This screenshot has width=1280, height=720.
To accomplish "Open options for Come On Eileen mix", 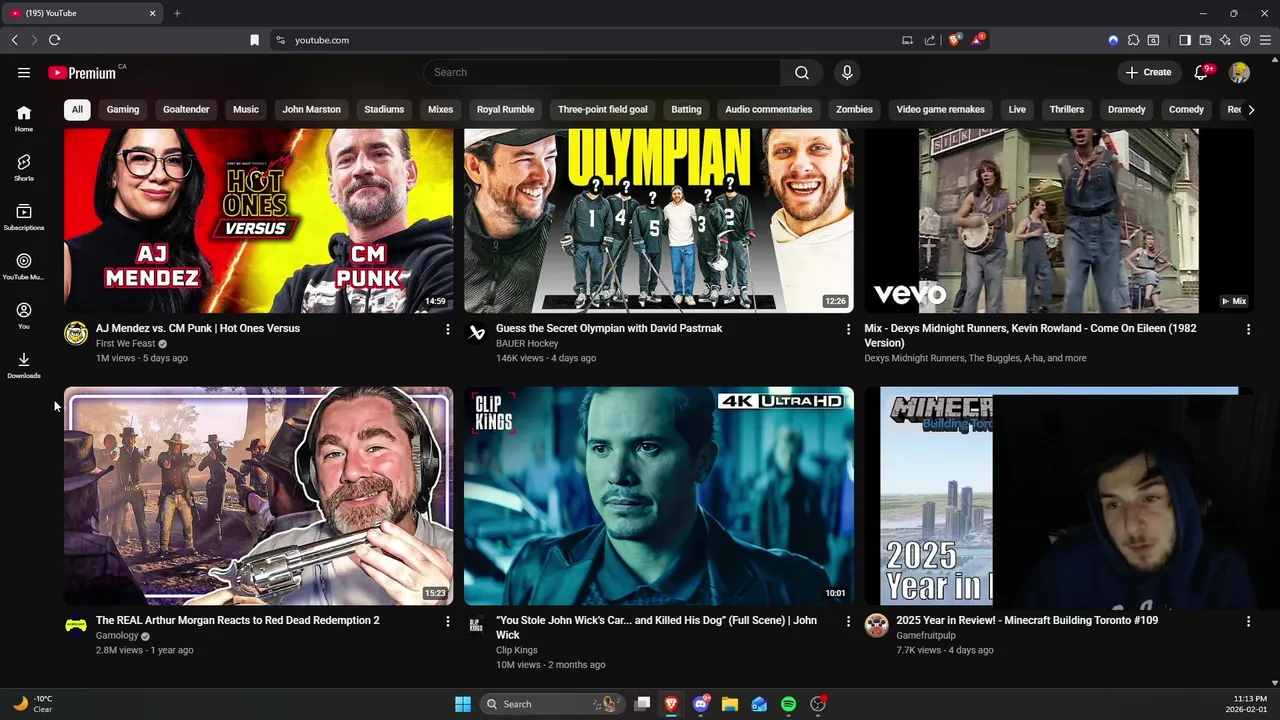I will (1248, 329).
